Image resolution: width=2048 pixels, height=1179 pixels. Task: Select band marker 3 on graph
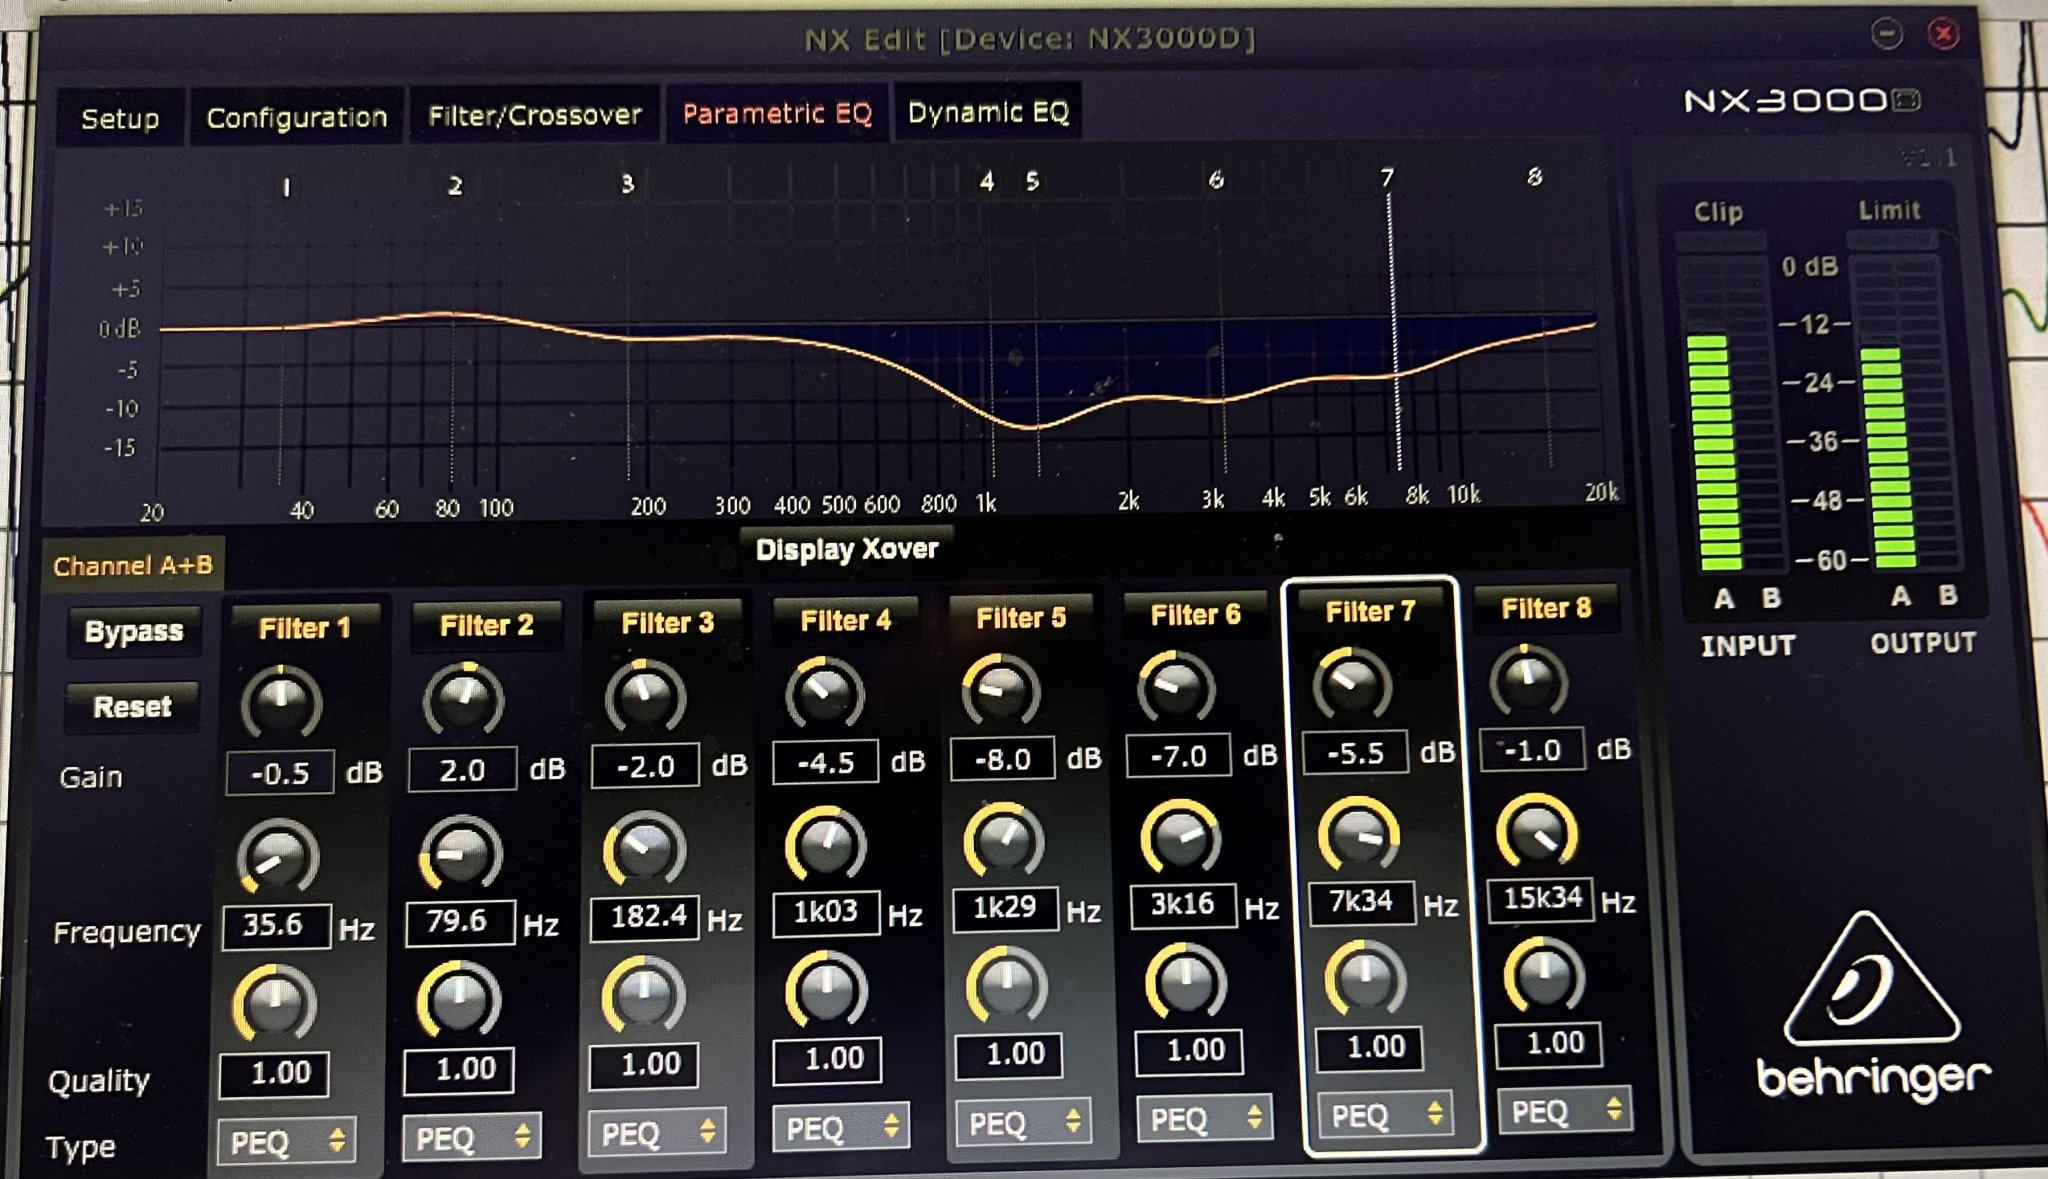click(627, 184)
